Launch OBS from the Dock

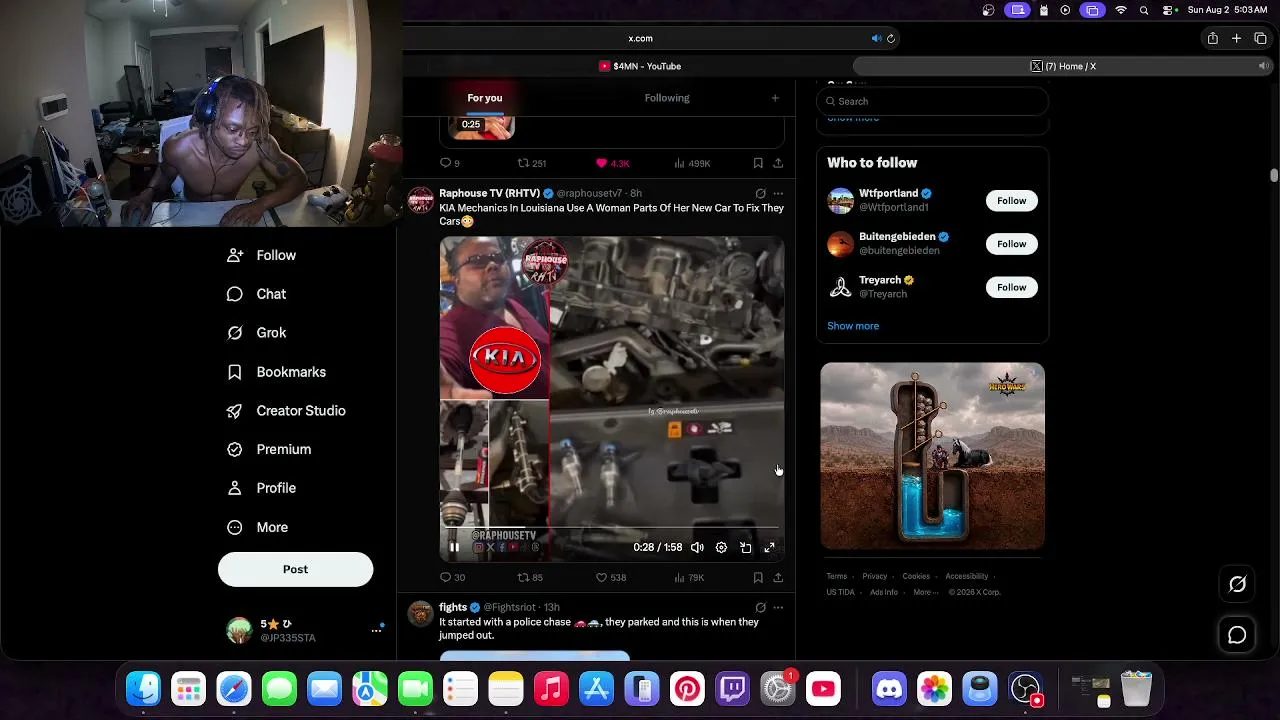tap(1025, 689)
